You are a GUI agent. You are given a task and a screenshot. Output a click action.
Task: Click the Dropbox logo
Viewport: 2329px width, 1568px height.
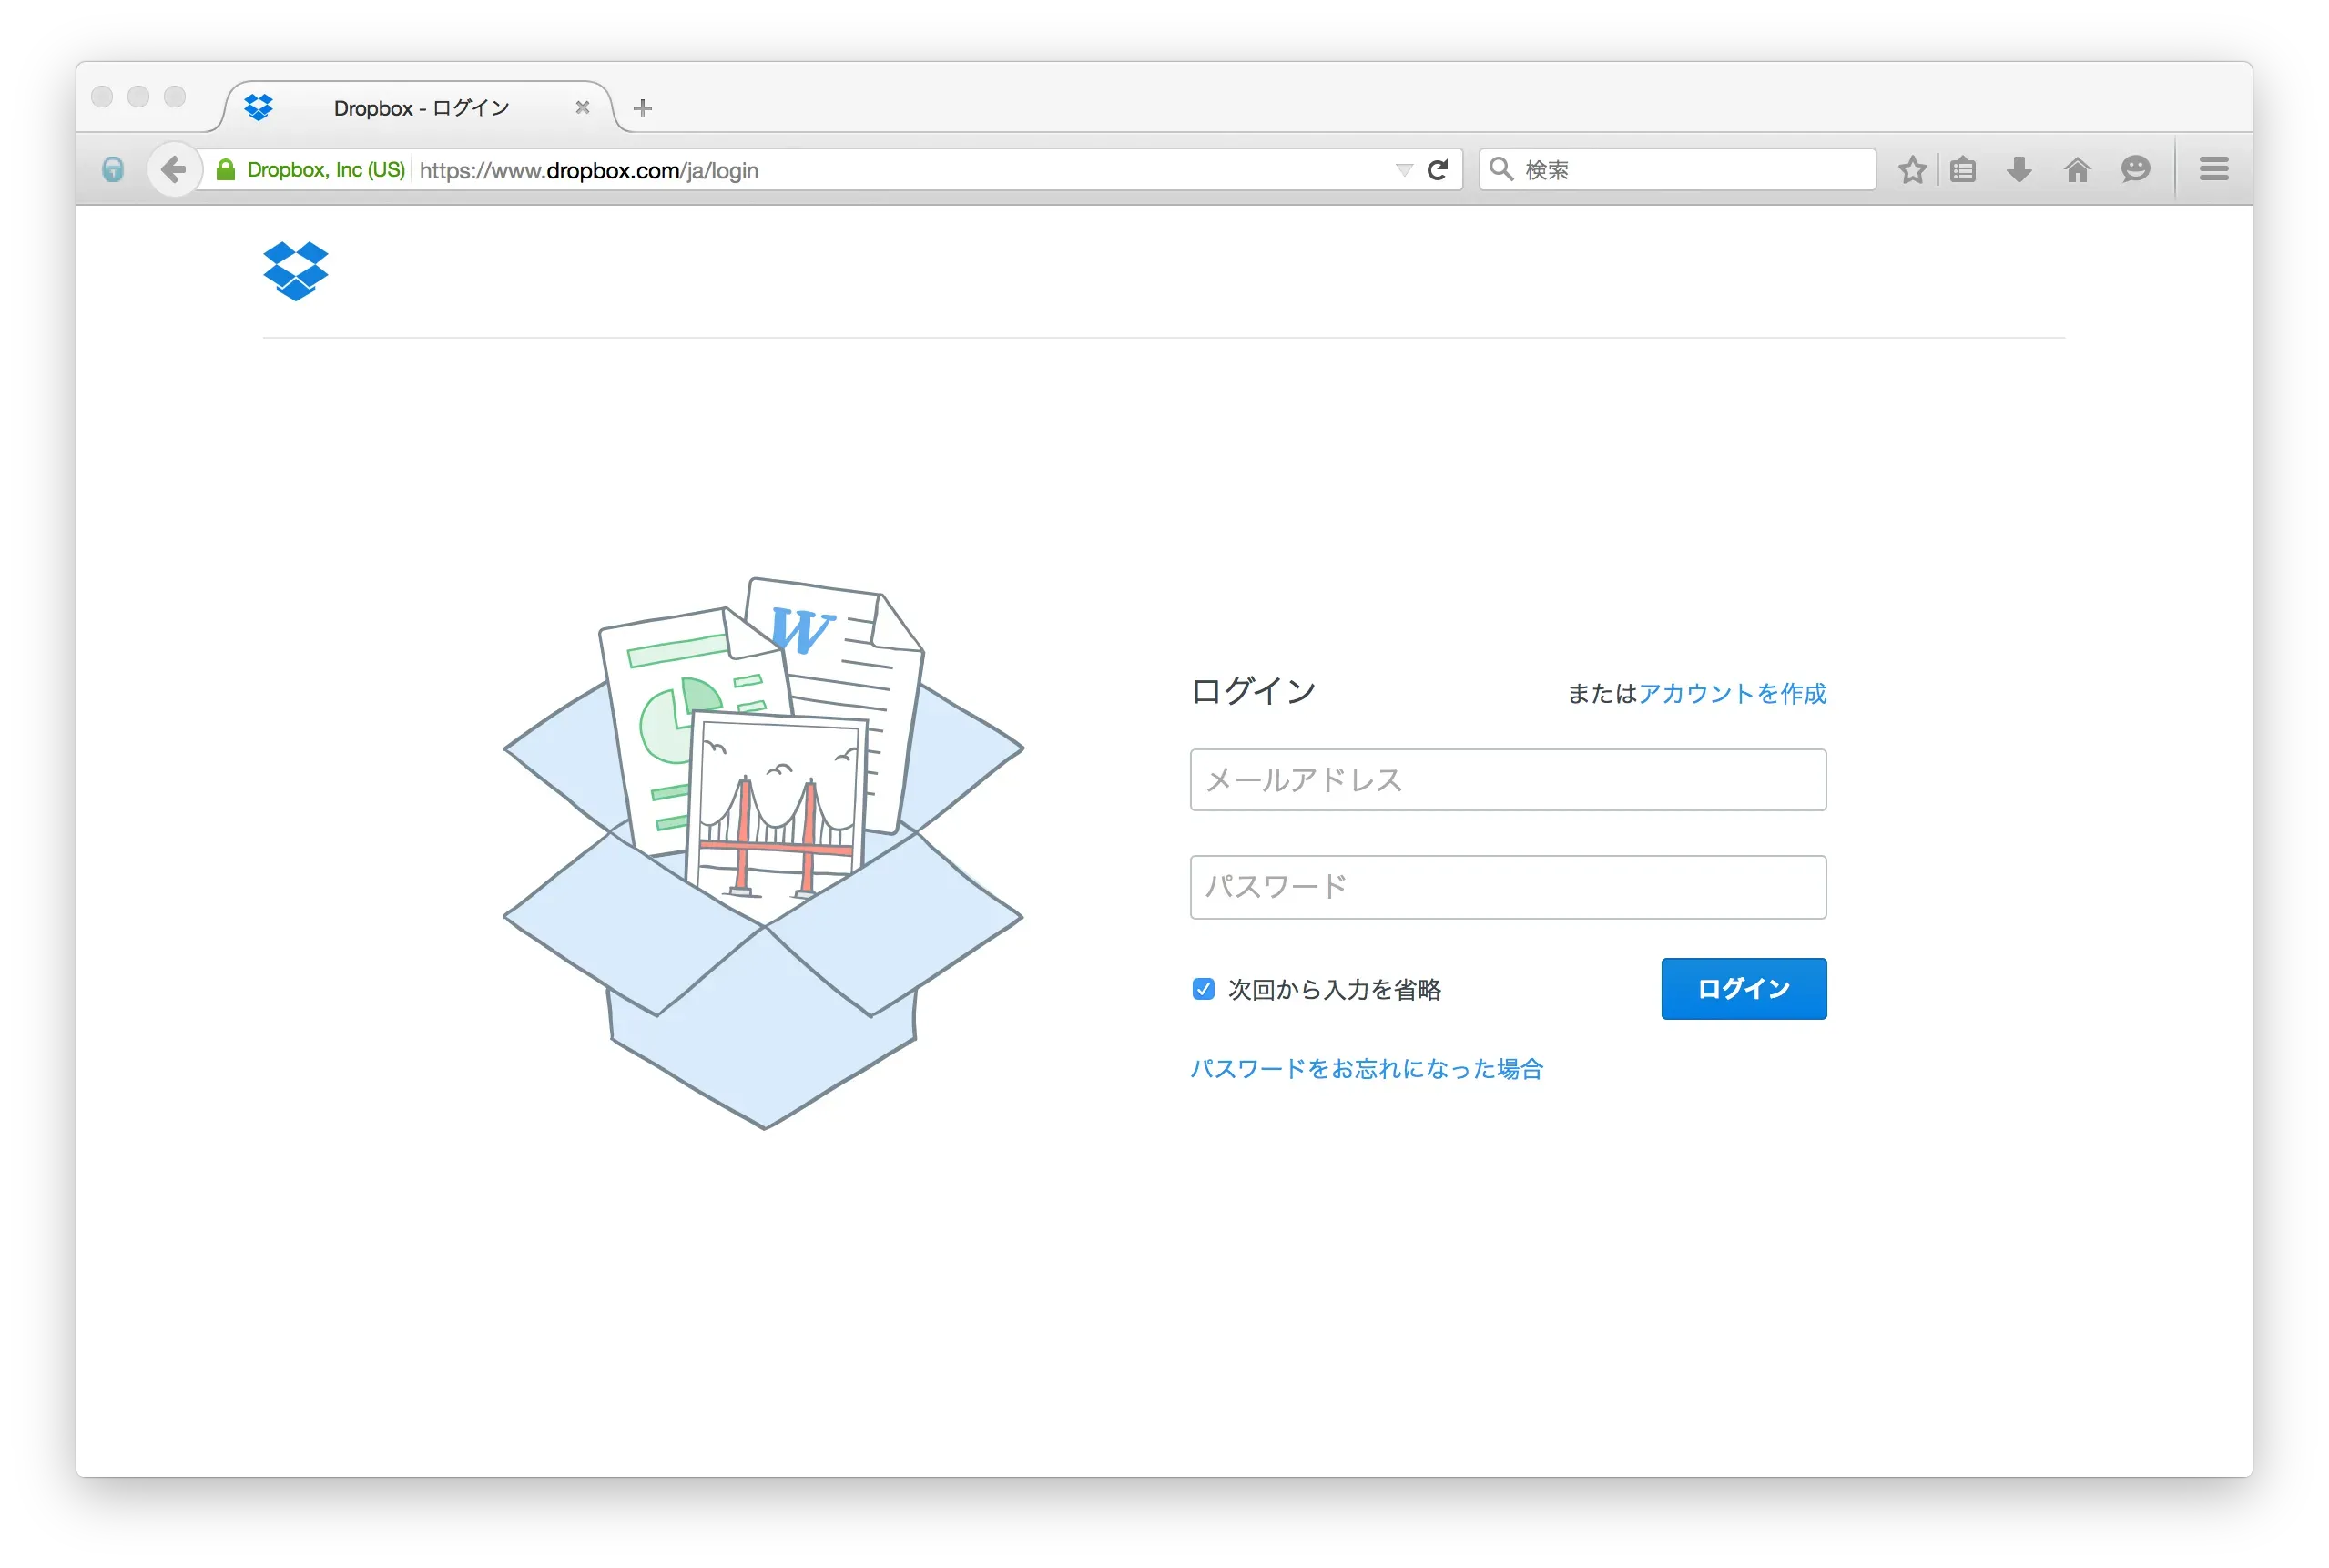(295, 270)
